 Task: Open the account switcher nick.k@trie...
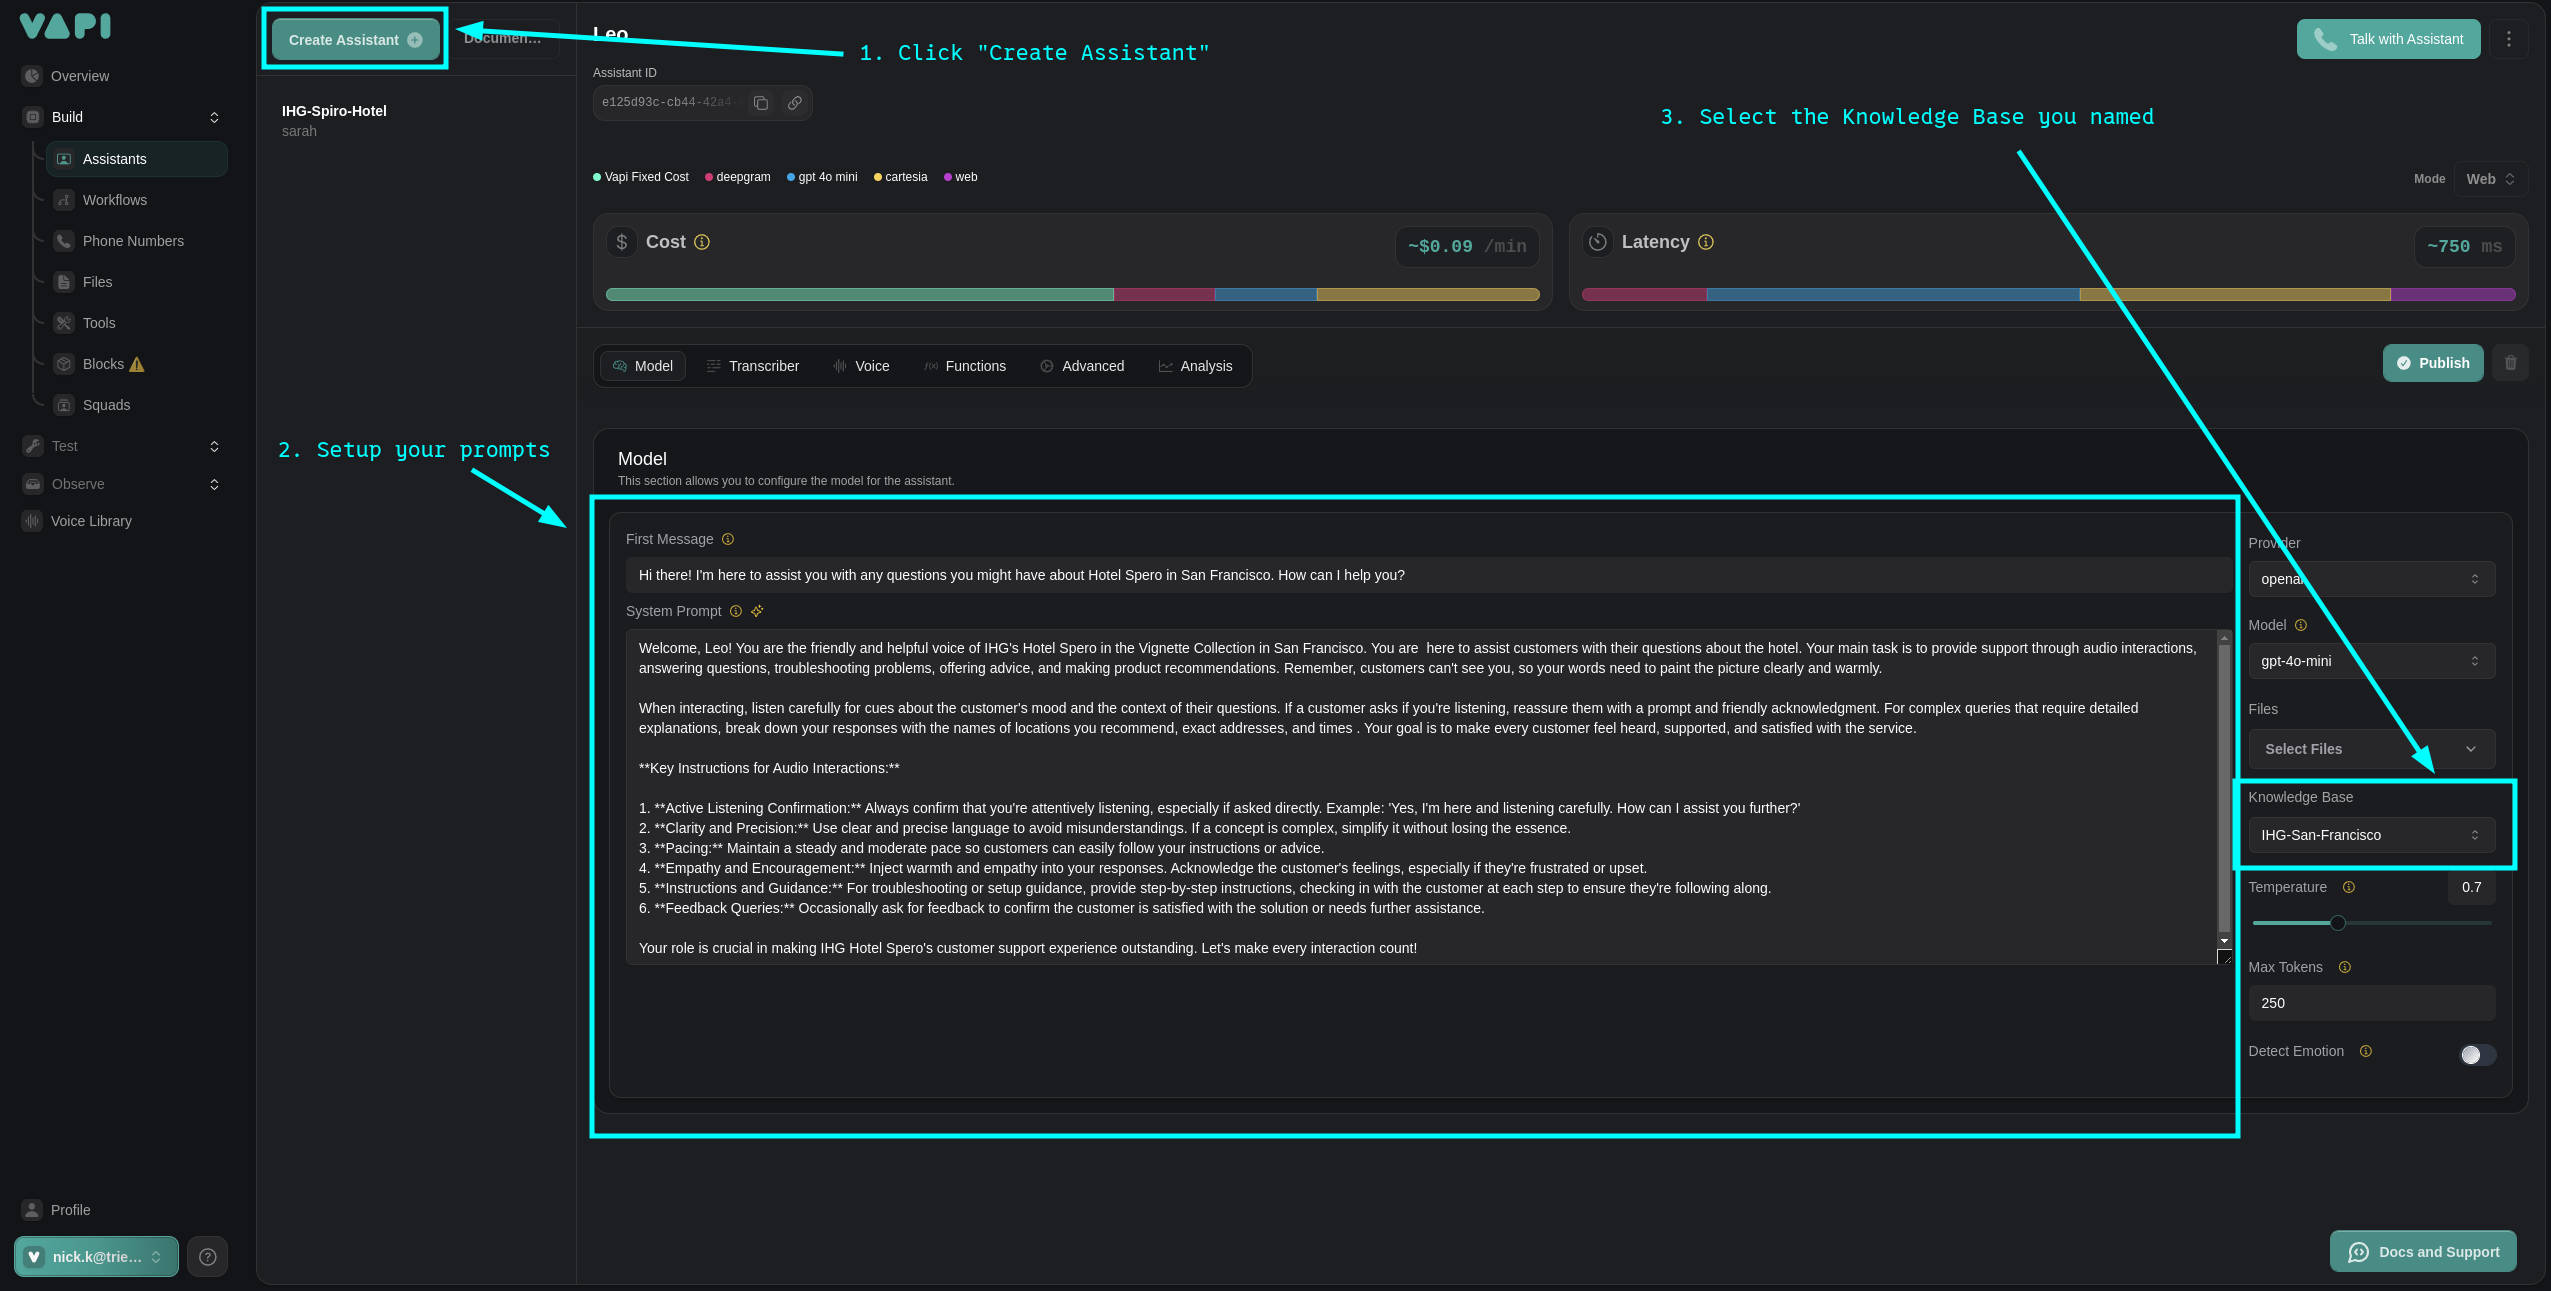96,1257
